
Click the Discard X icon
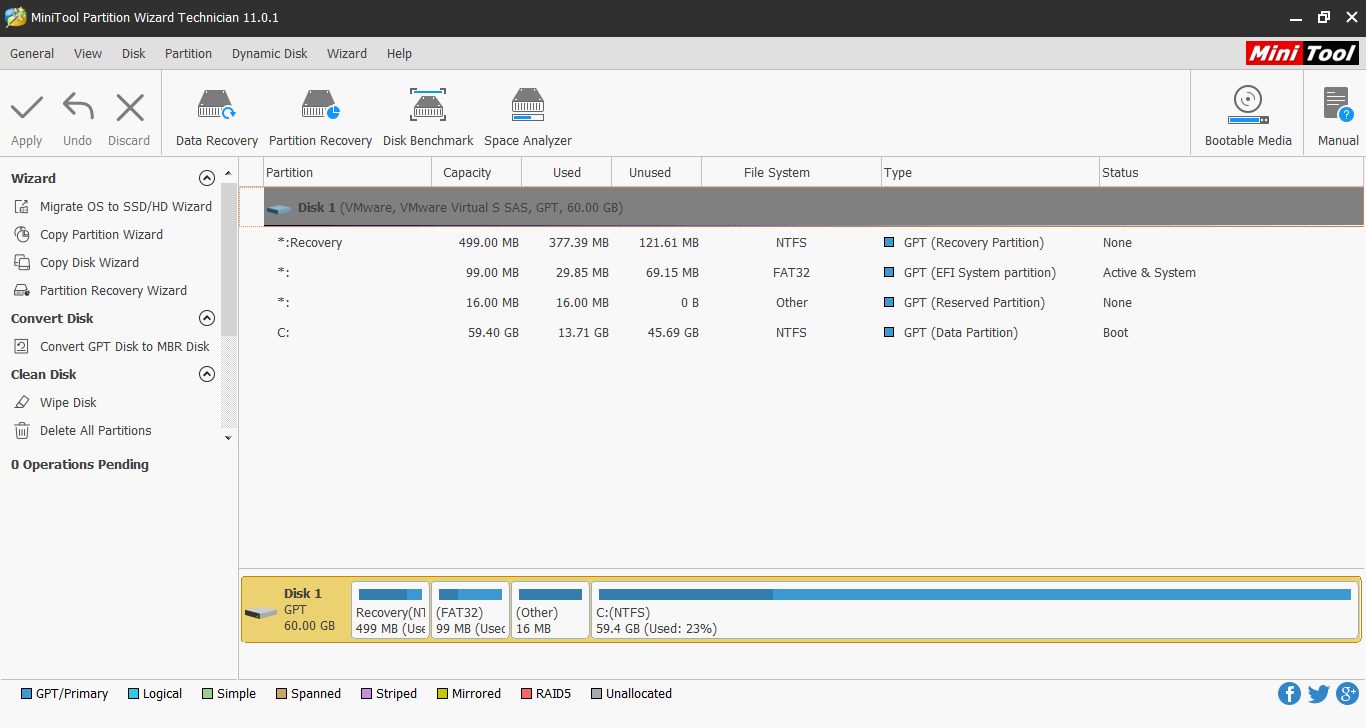130,107
